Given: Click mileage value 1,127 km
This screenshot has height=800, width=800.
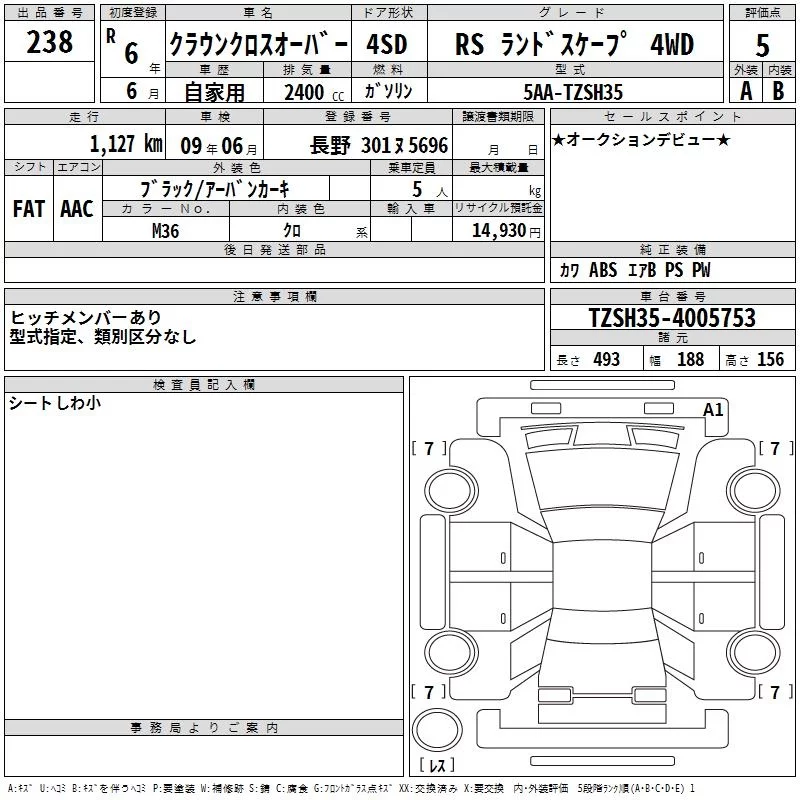Looking at the screenshot, I should tap(126, 144).
